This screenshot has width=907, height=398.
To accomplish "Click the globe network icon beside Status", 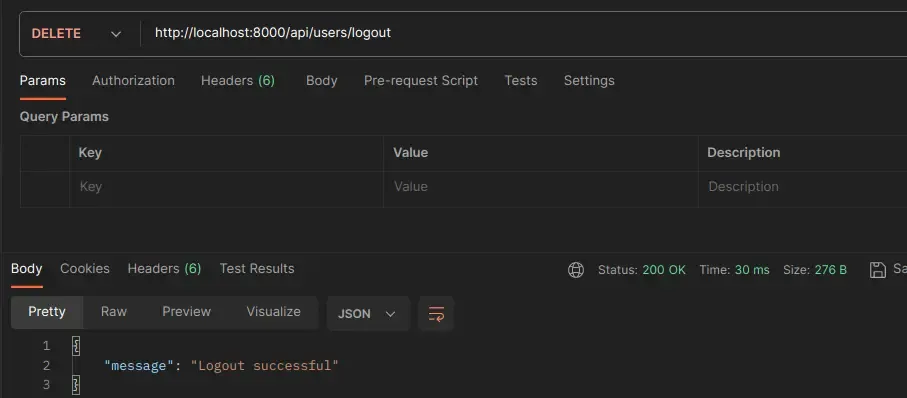I will click(x=576, y=270).
